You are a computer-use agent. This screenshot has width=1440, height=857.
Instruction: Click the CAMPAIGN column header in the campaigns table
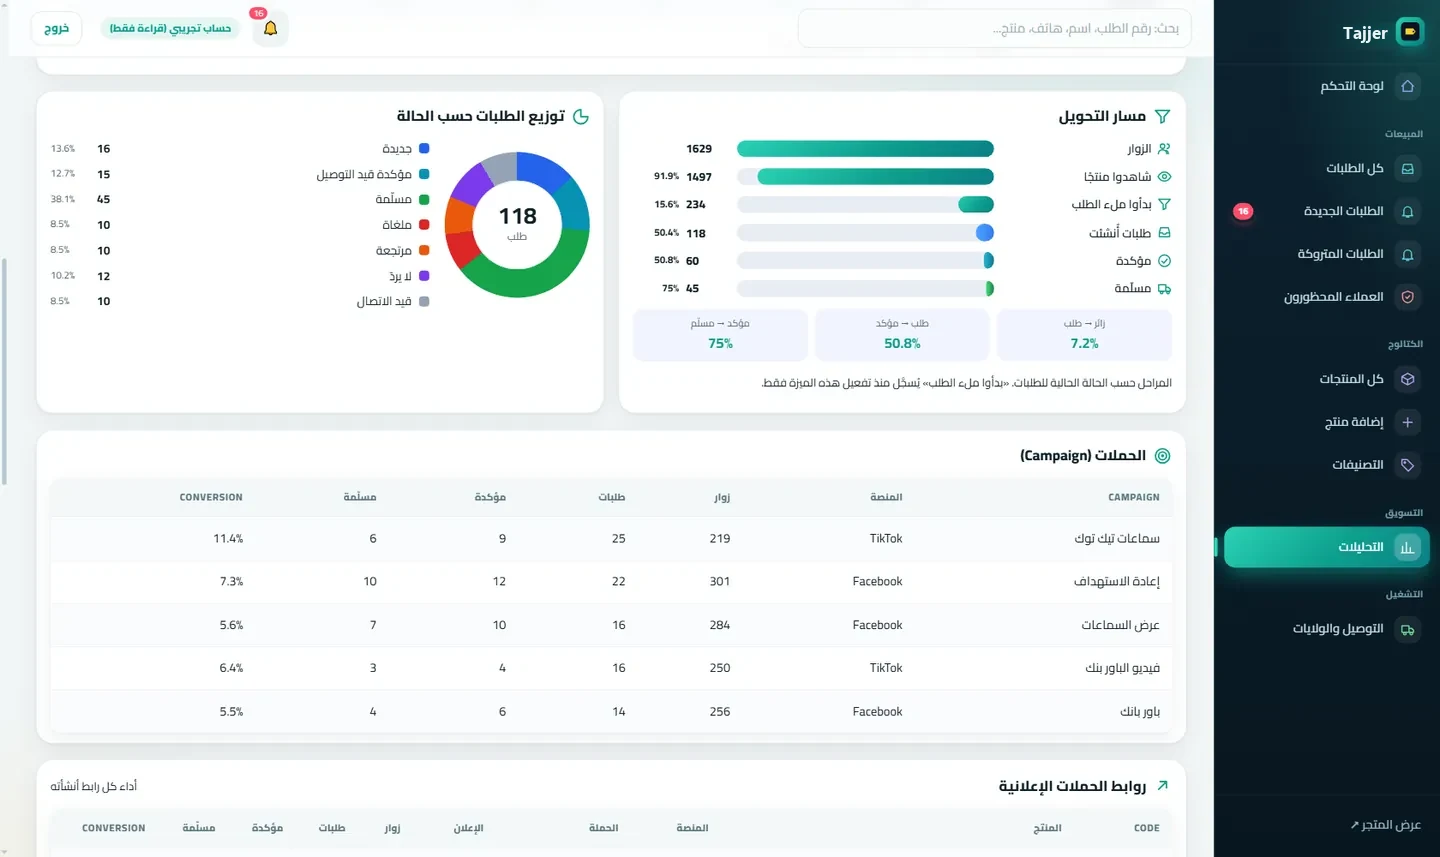[x=1134, y=498]
